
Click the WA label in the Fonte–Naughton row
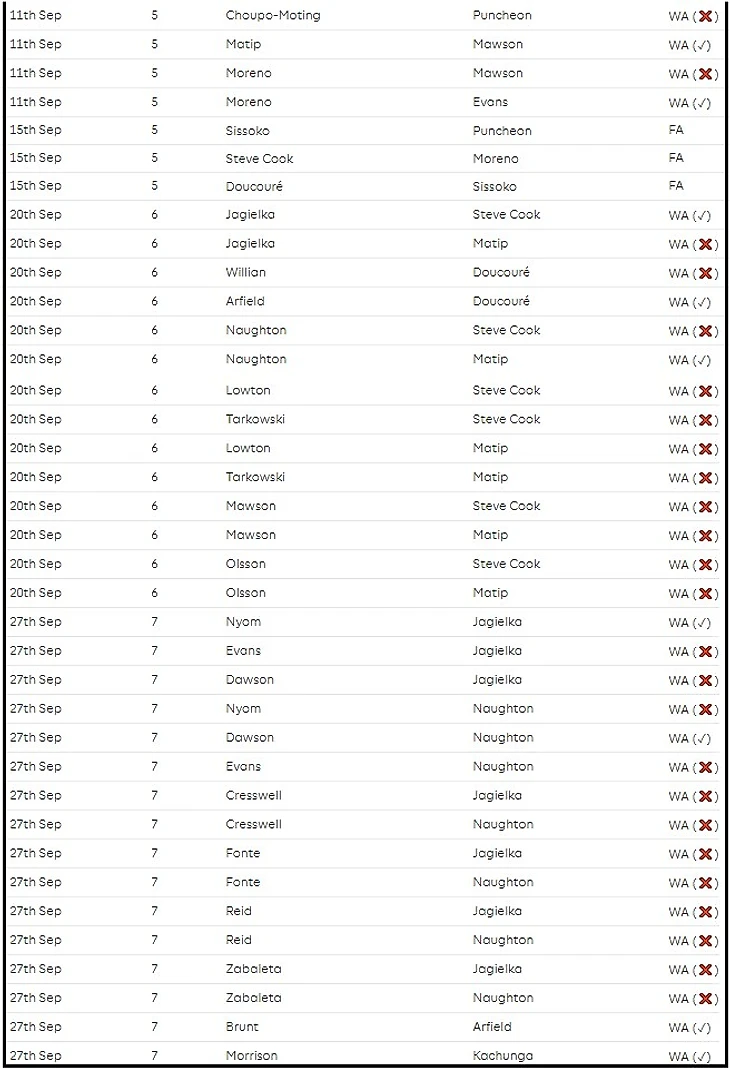(x=678, y=883)
